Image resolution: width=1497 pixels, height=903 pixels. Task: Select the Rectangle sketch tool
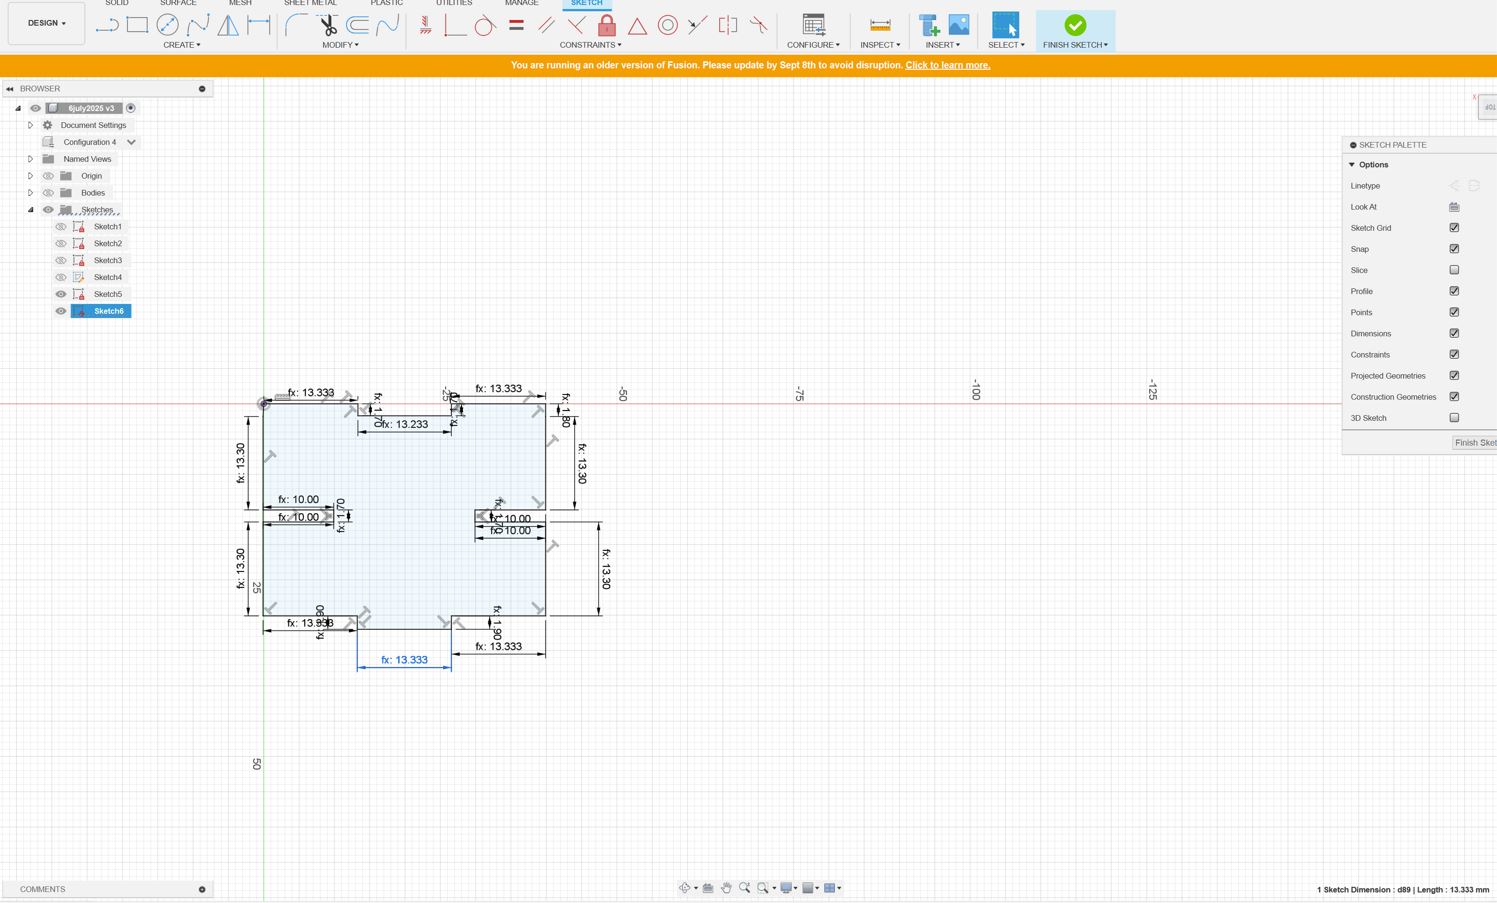pos(137,25)
